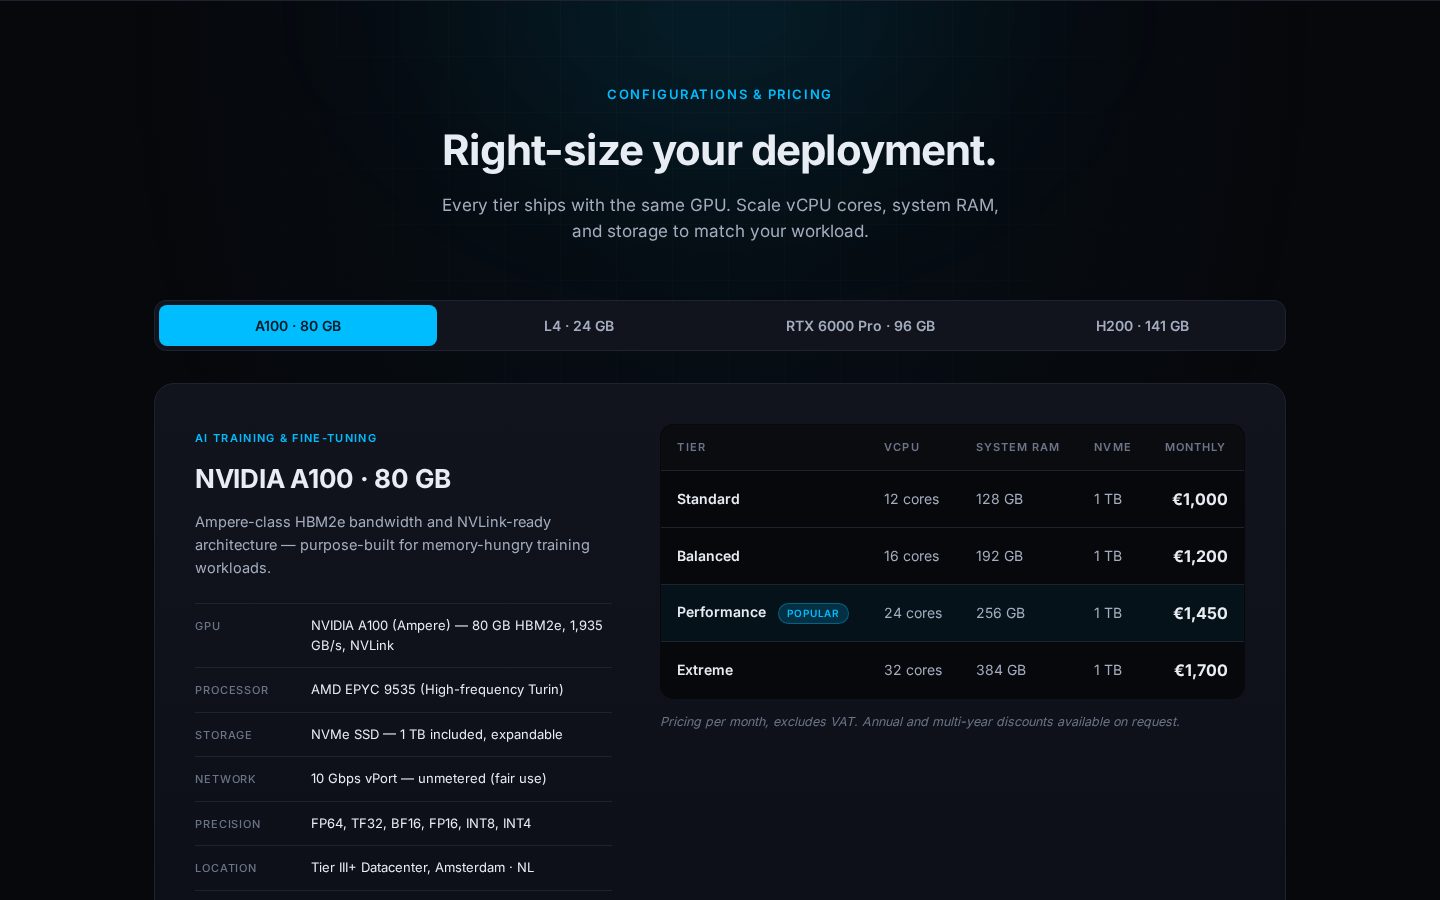
Task: Select the Extreme tier row name
Action: coord(705,670)
